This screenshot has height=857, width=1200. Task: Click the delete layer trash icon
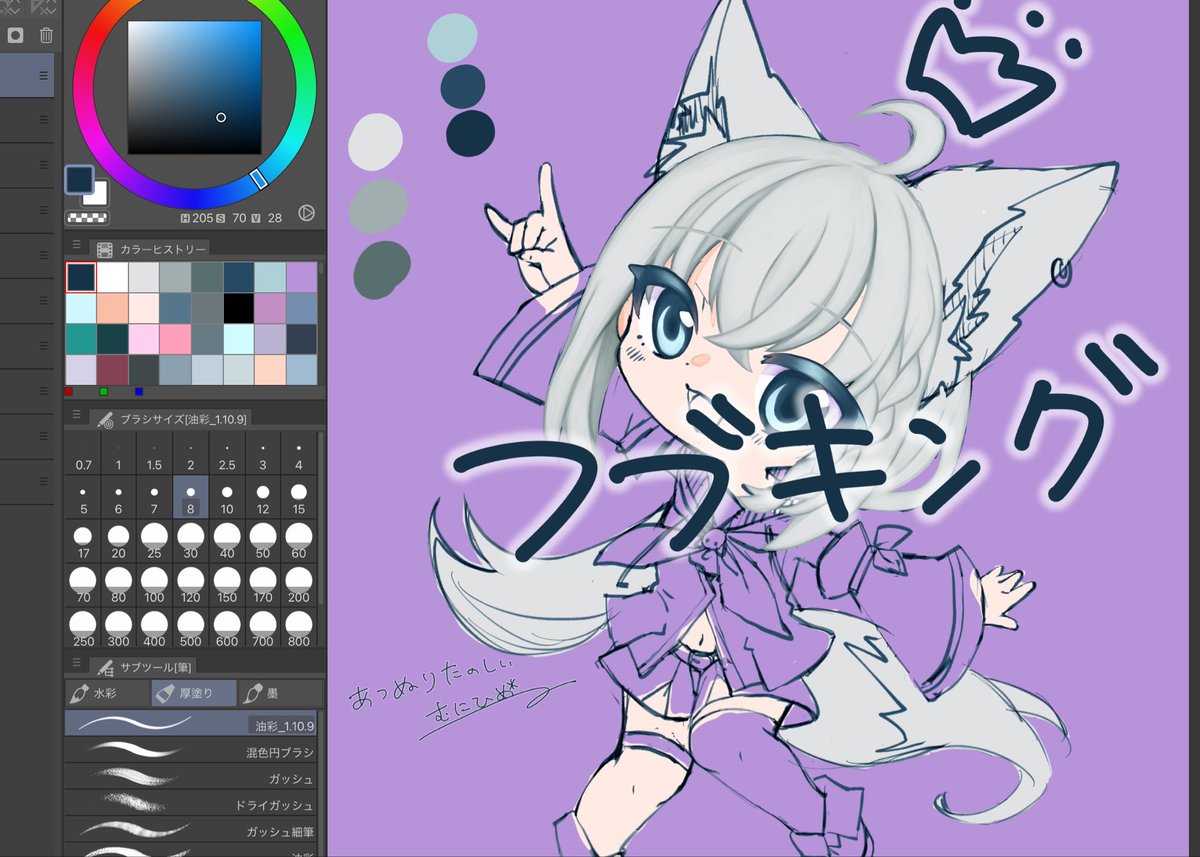point(46,36)
